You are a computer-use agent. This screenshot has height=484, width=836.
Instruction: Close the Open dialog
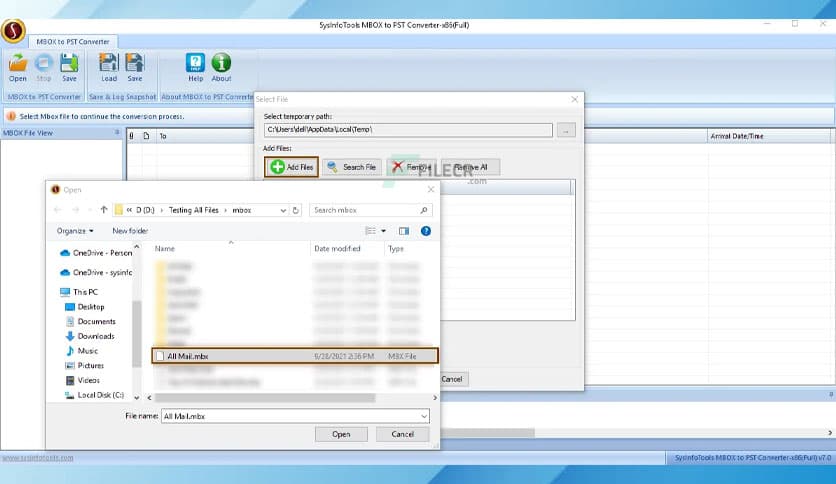click(431, 189)
